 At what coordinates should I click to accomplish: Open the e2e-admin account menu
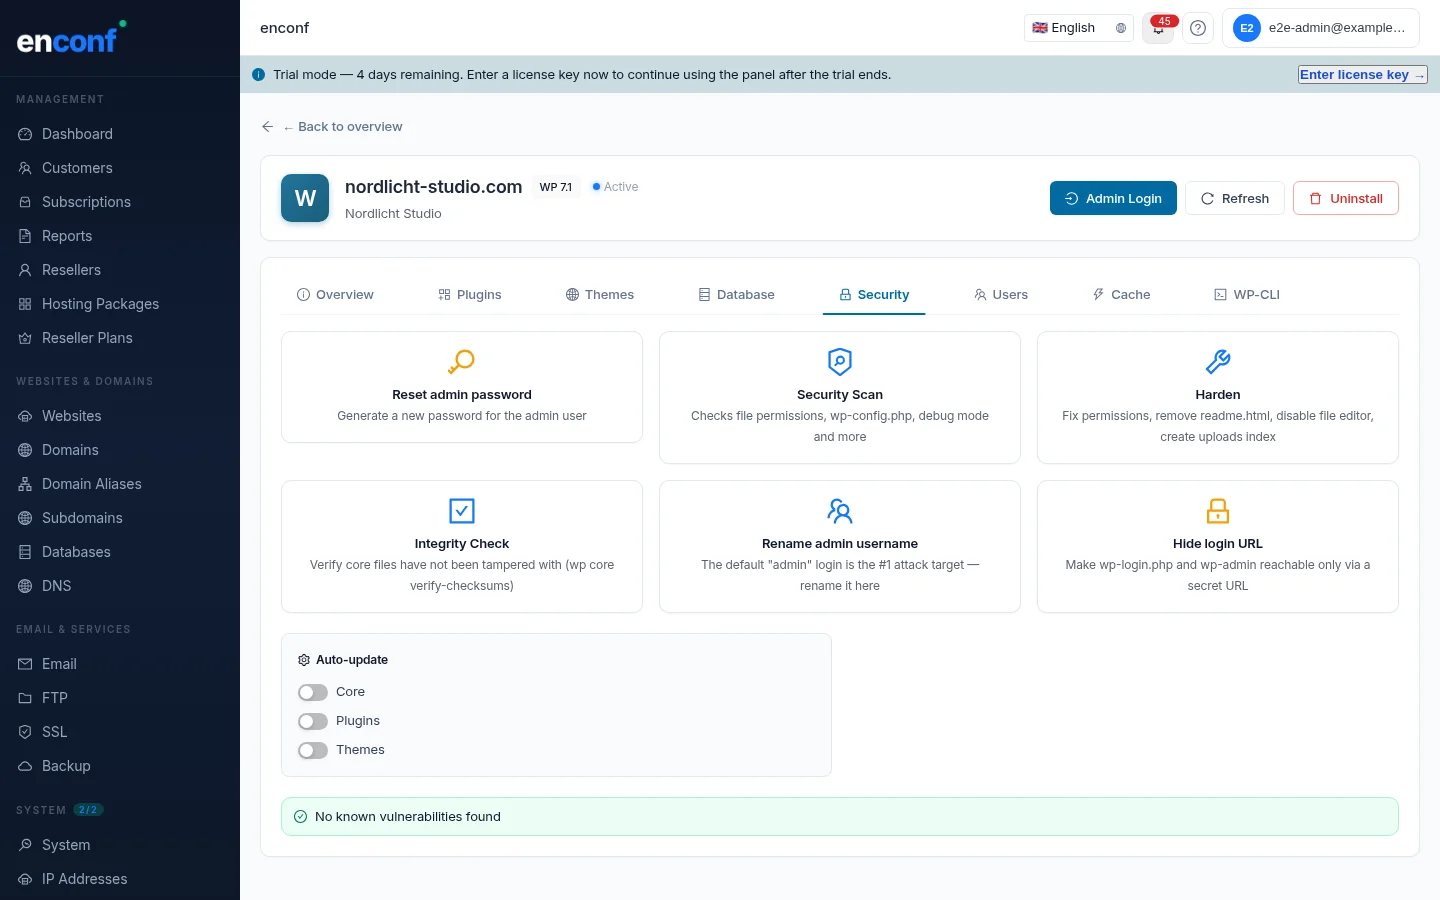[x=1321, y=28]
